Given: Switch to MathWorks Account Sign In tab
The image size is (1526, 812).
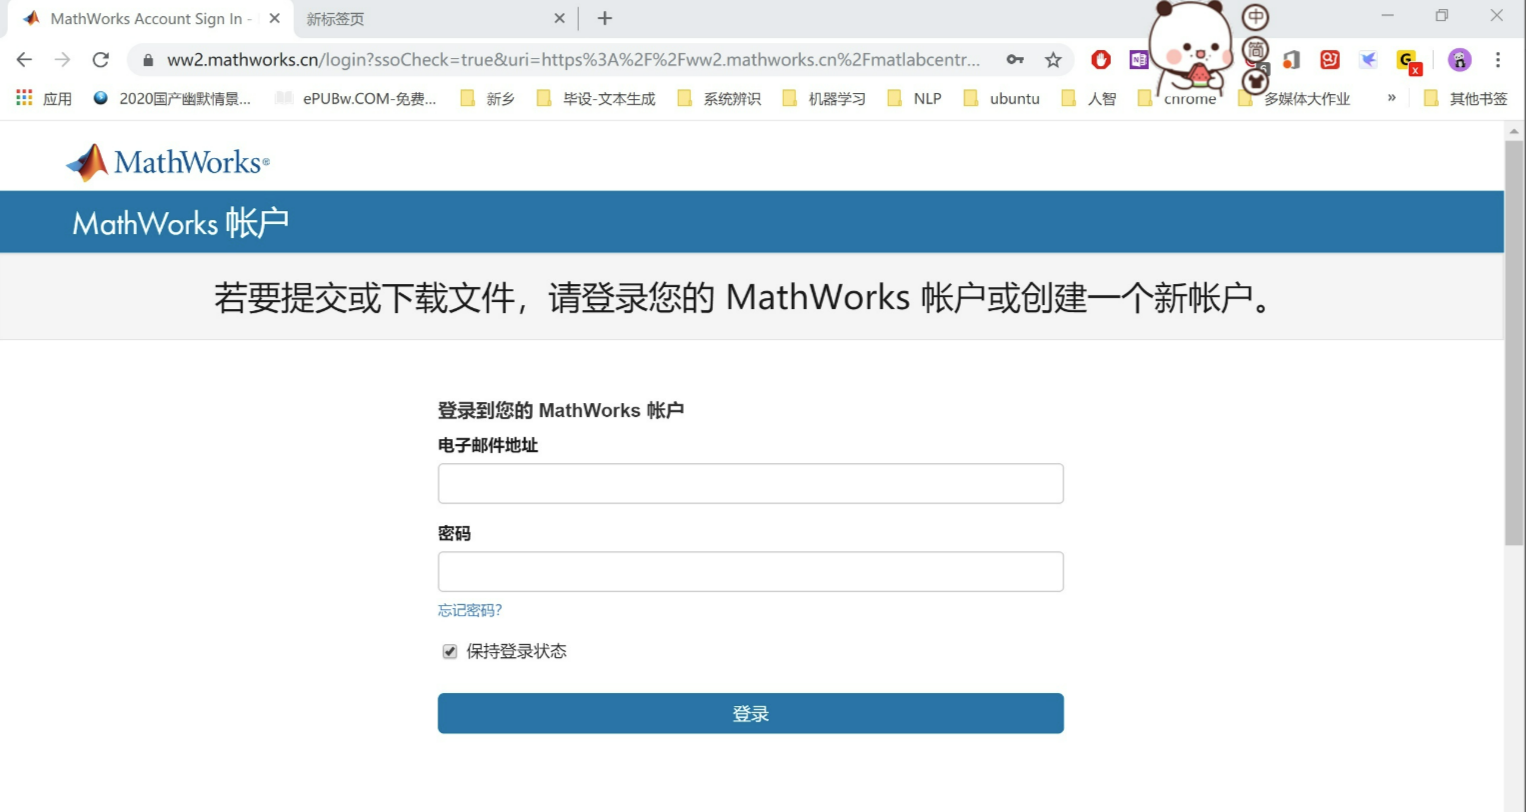Looking at the screenshot, I should (150, 19).
